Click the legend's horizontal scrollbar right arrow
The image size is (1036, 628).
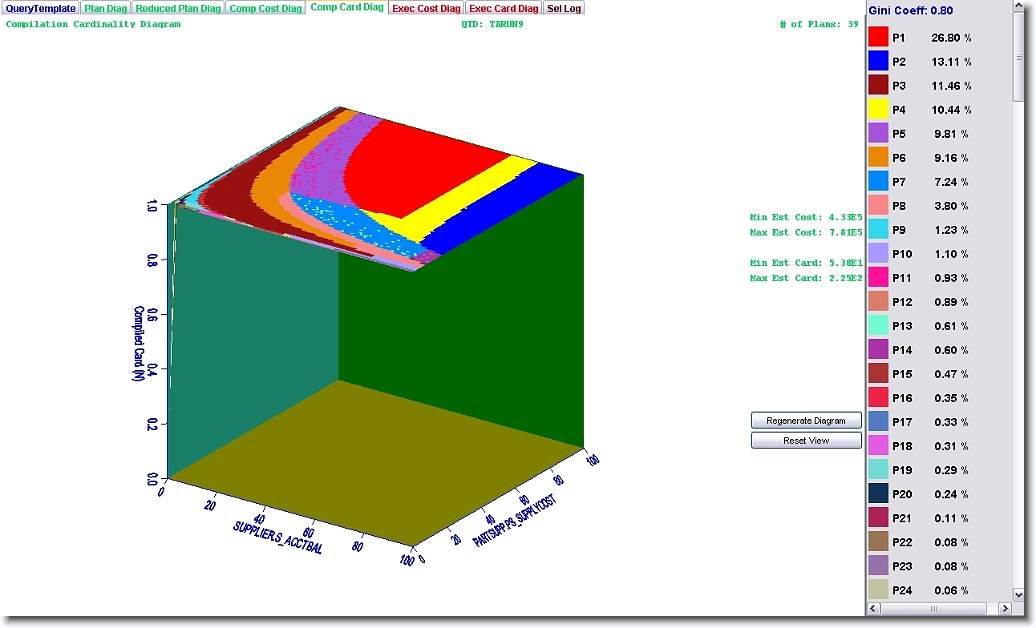click(x=1004, y=608)
